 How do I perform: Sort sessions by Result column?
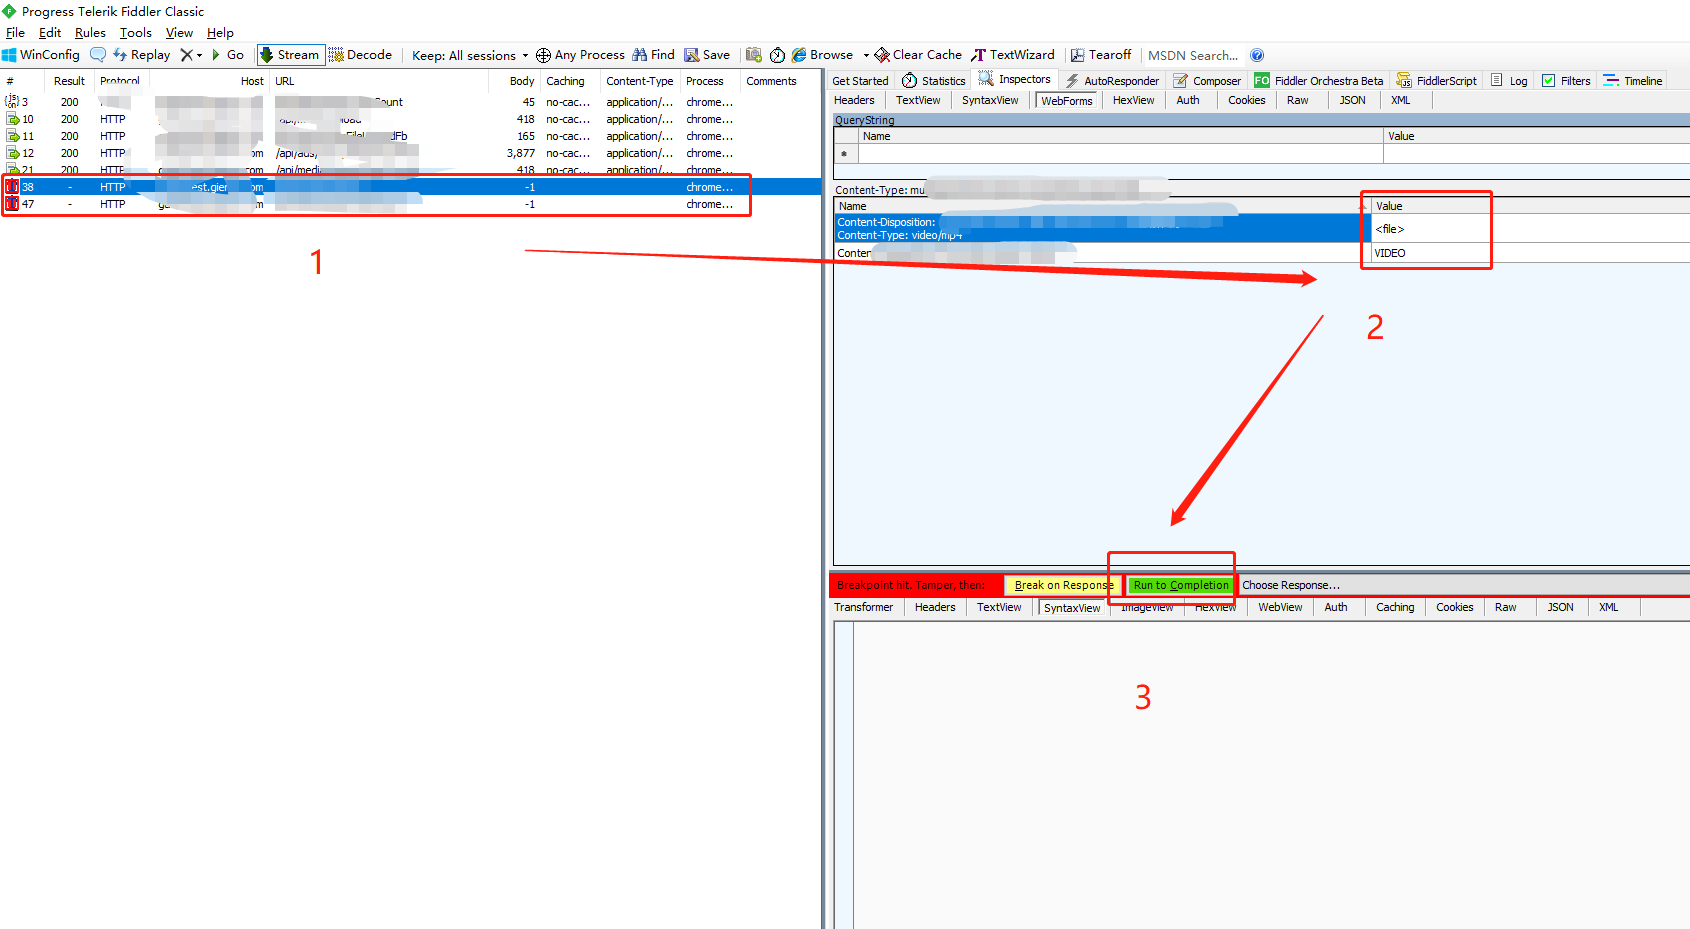click(69, 81)
